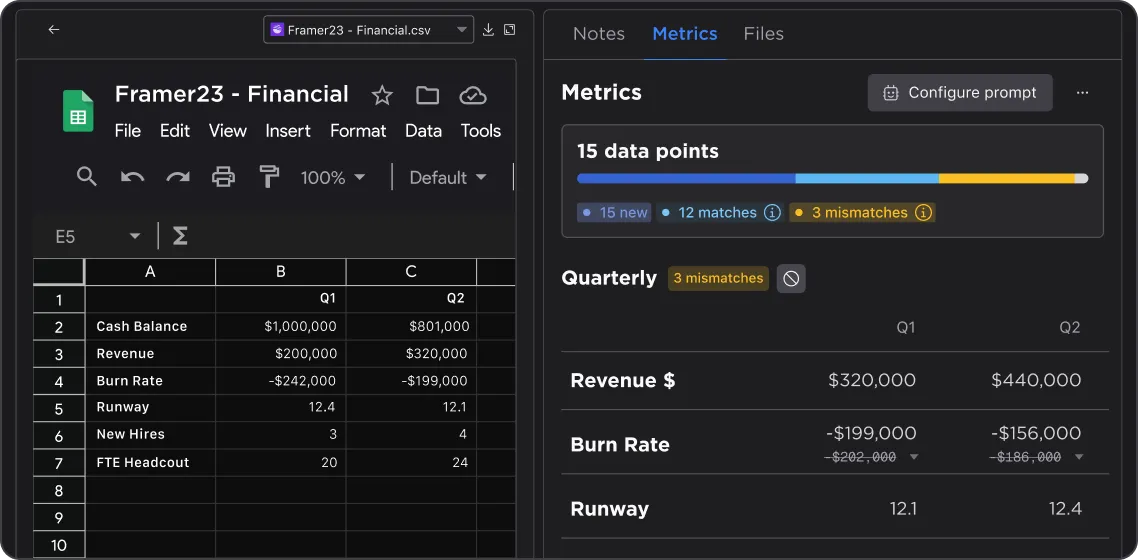Click the New Hires cell
1138x560 pixels.
click(150, 435)
